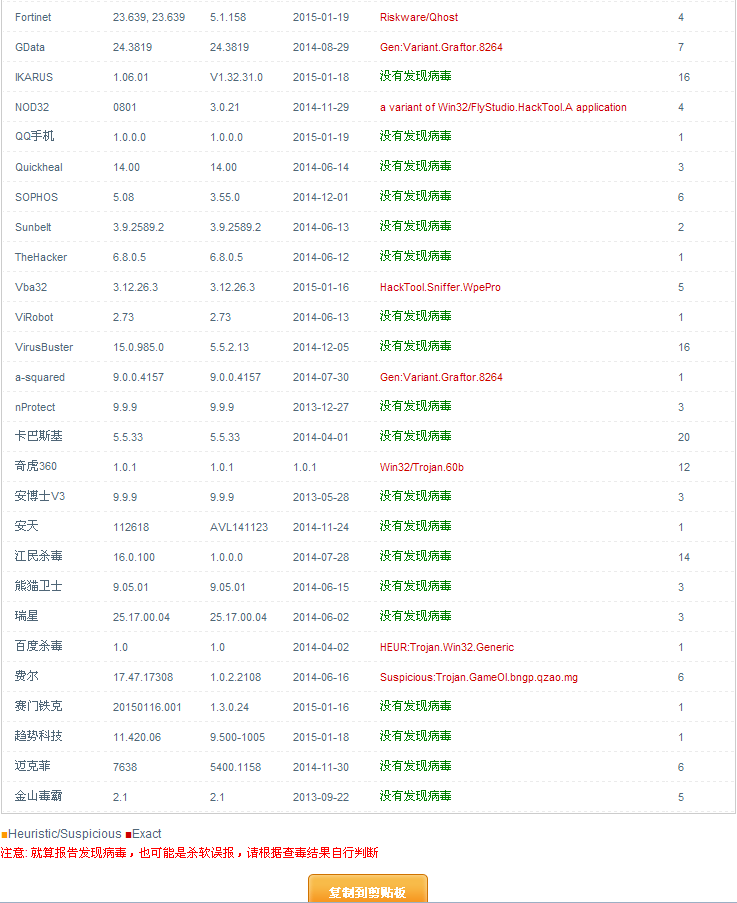The image size is (737, 903).
Task: Select Fortinet version 23.639, 23.639
Action: pyautogui.click(x=149, y=17)
